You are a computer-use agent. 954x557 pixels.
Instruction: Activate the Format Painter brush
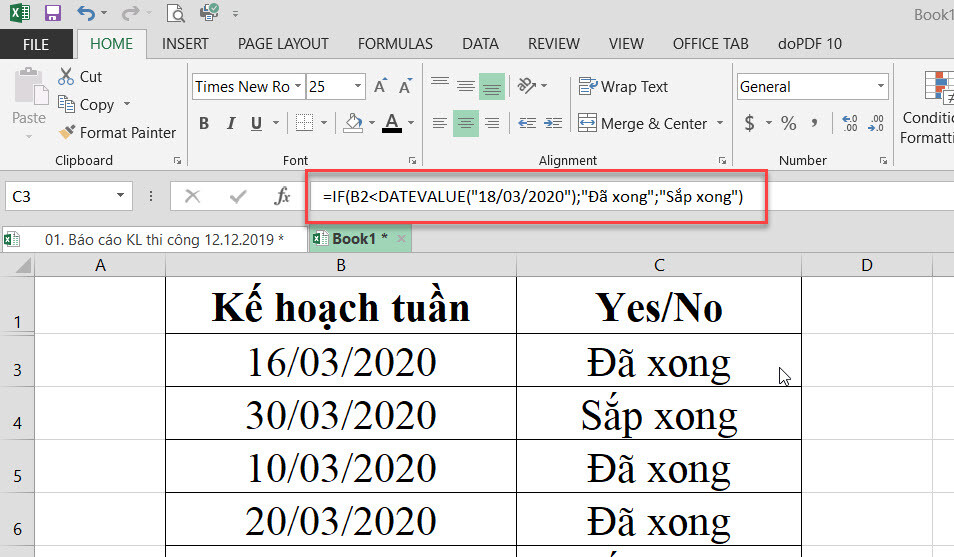pyautogui.click(x=66, y=132)
